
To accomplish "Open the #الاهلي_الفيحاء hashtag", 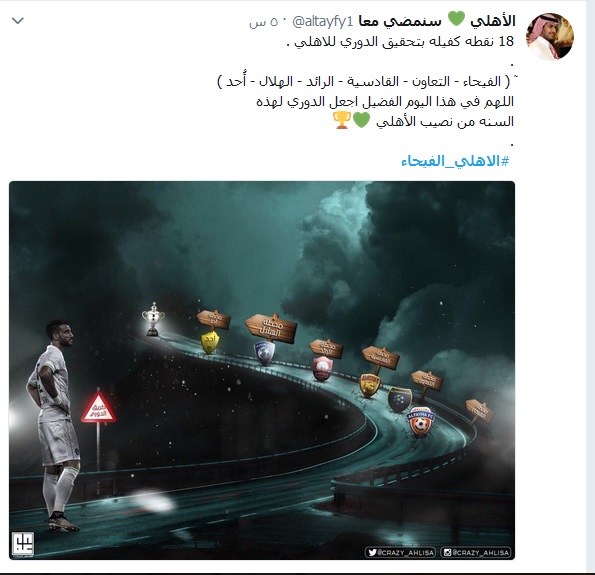I will pos(455,161).
